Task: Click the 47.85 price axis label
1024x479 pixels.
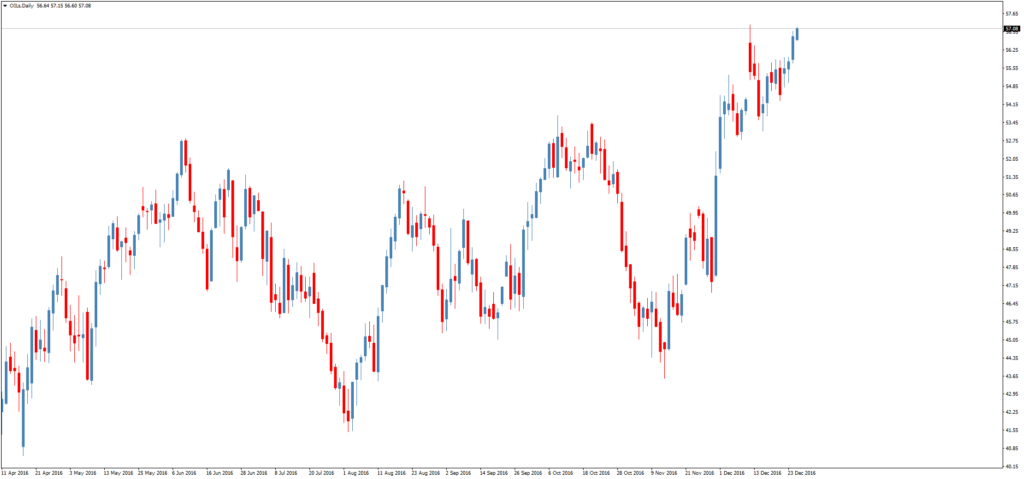Action: [1012, 267]
